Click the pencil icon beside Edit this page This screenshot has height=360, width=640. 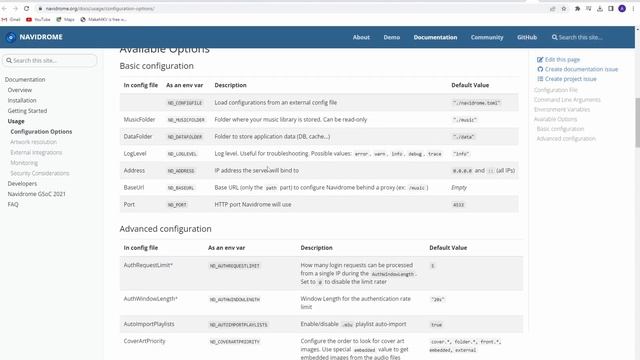540,60
